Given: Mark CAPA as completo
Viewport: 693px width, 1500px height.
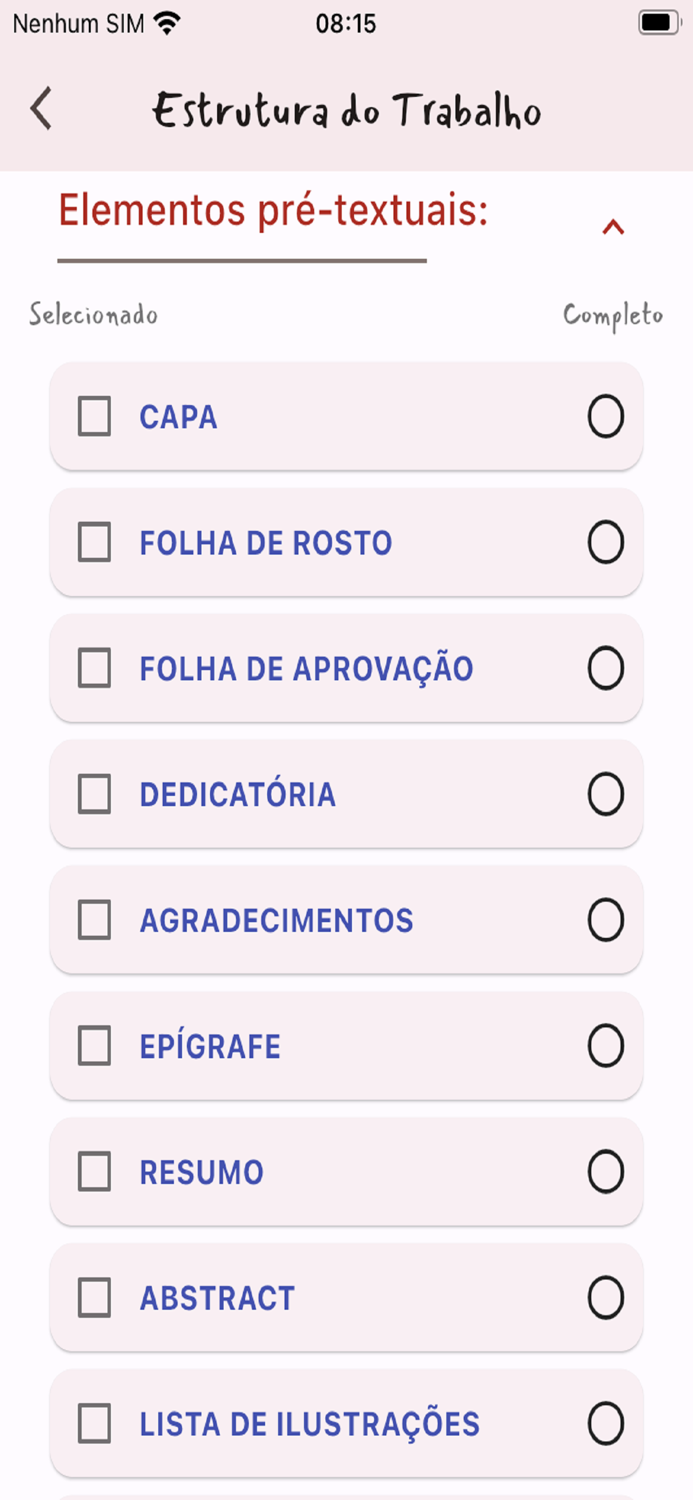Looking at the screenshot, I should (606, 417).
